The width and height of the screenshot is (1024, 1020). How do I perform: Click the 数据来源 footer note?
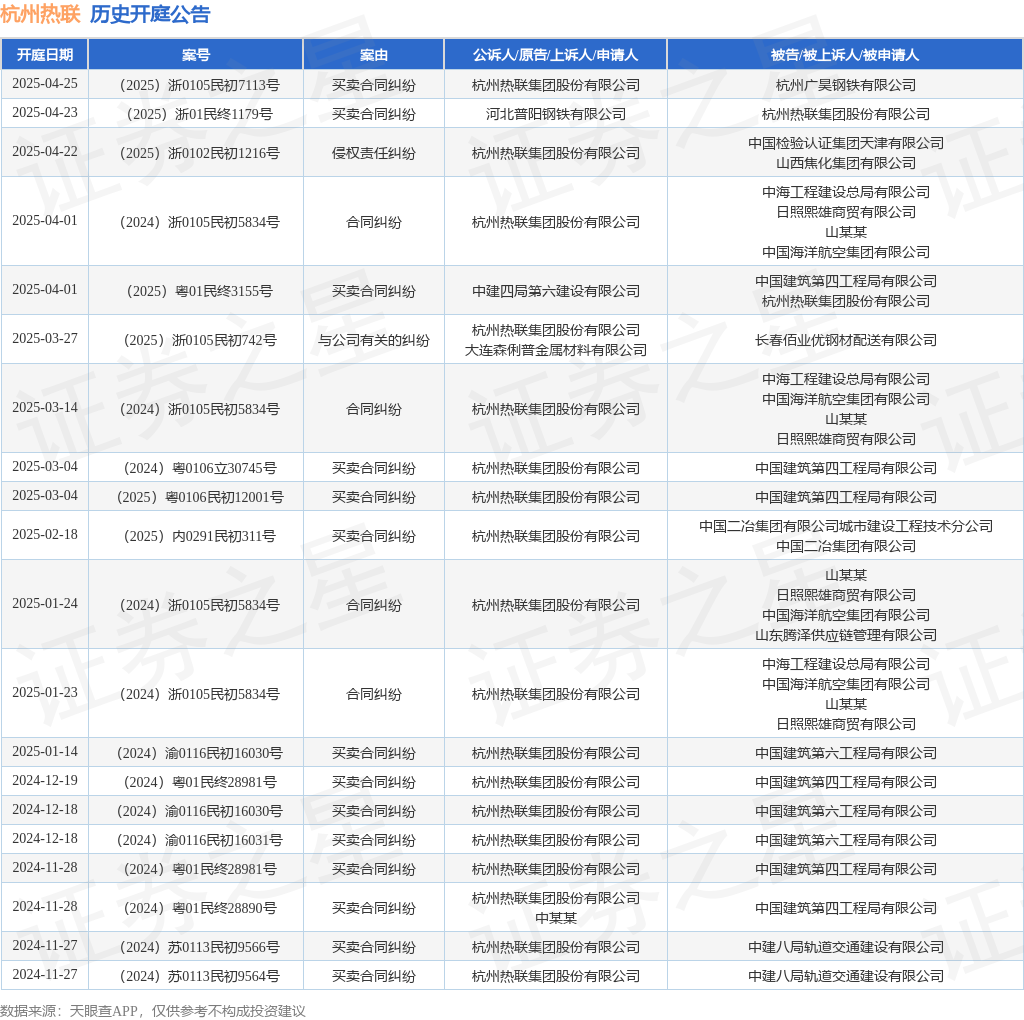153,1011
